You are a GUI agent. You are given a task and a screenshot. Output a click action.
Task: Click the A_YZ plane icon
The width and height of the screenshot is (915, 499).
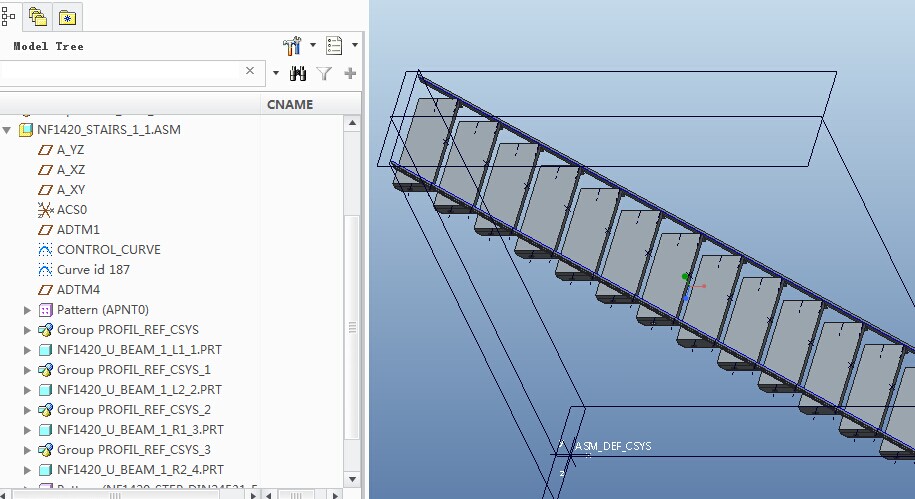coord(45,150)
